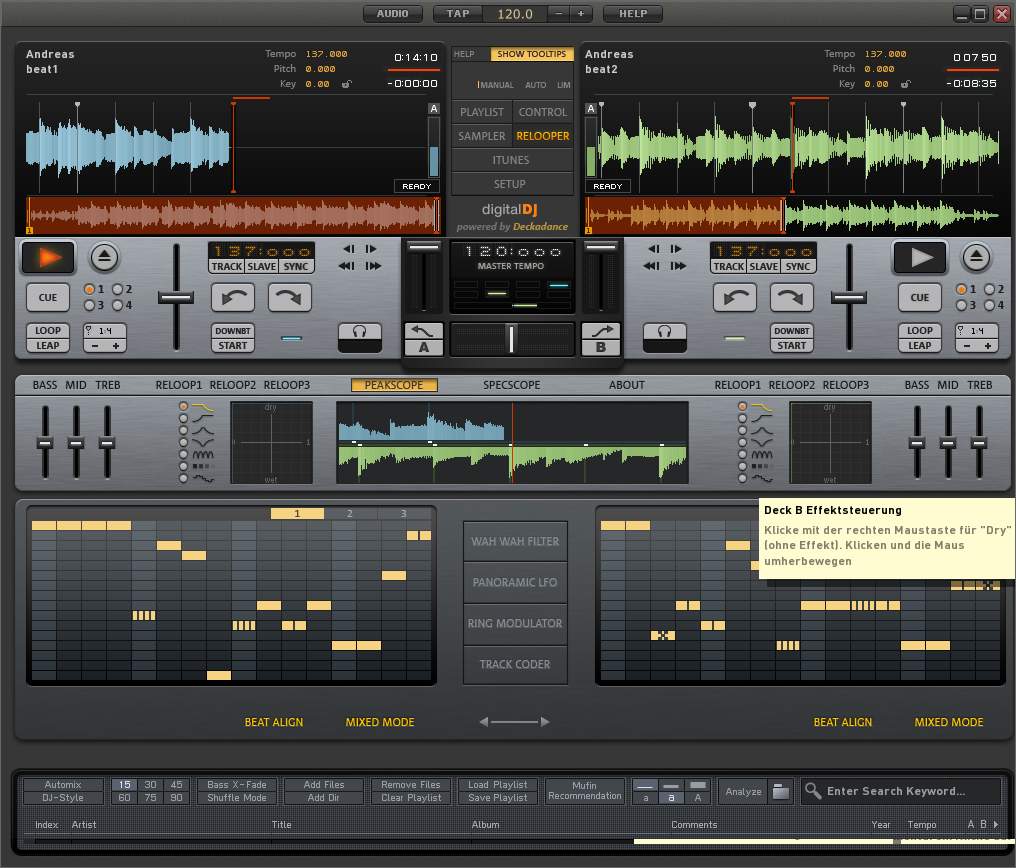
Task: Enable SLAVE mode on Deck B
Action: tap(764, 266)
